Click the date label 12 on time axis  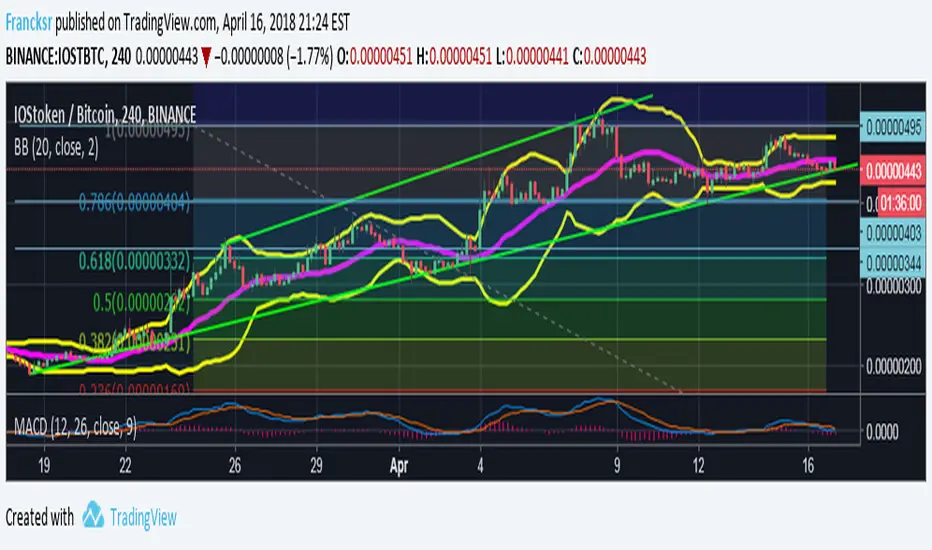tap(698, 466)
